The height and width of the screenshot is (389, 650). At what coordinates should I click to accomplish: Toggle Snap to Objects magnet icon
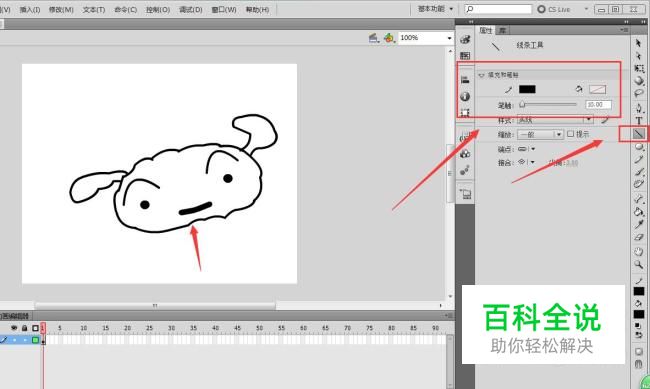[638, 364]
